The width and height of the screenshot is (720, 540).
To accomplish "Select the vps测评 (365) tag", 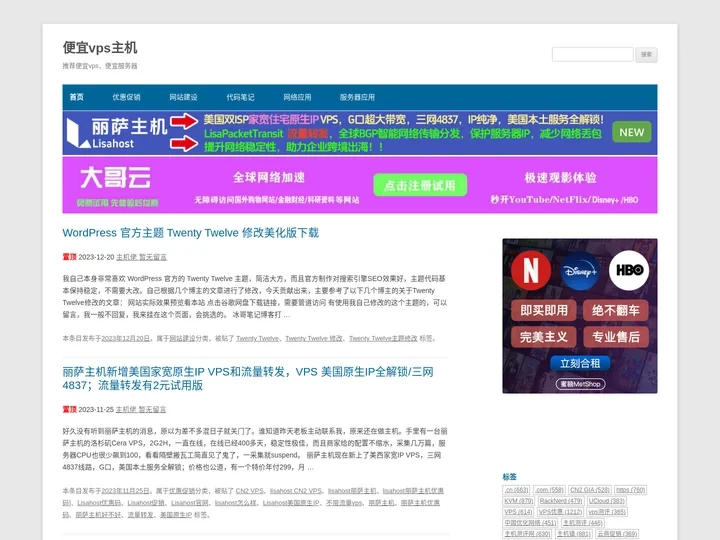I will [607, 512].
